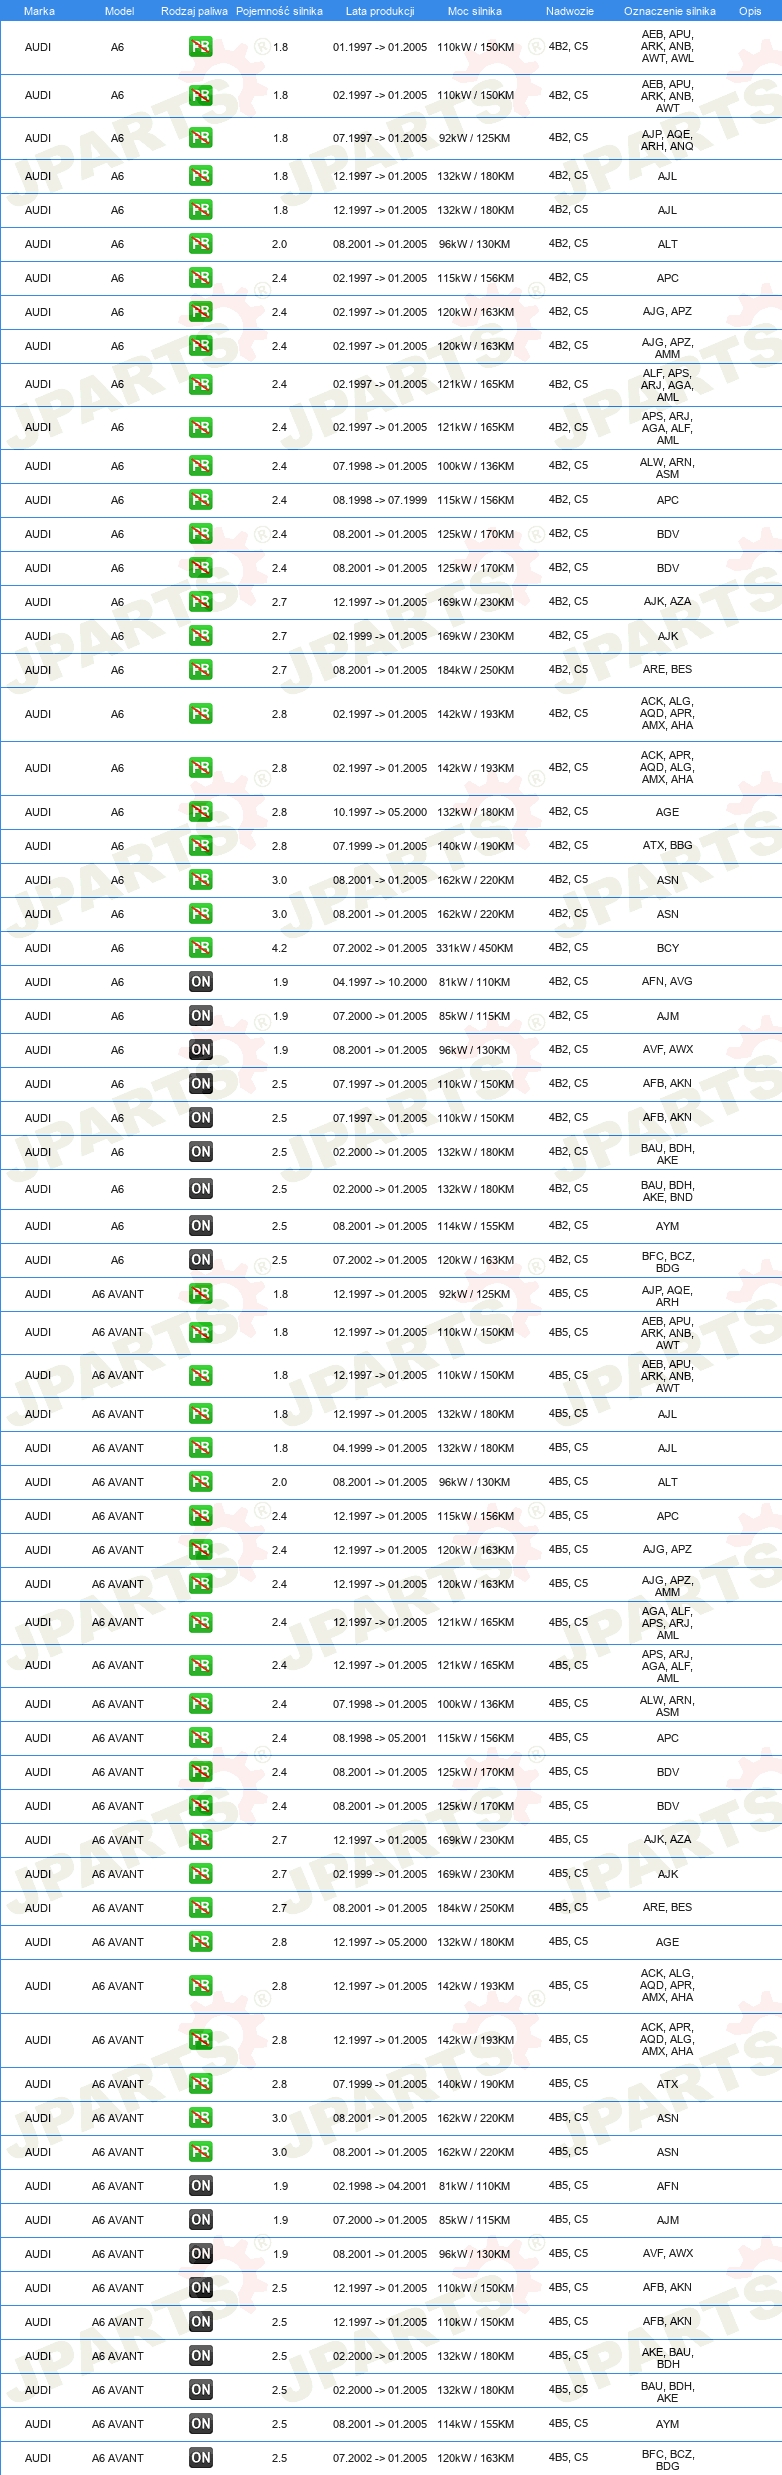Click PB icon in A6 AVANT 04.1999 AJL row
The height and width of the screenshot is (2475, 782).
point(201,1448)
